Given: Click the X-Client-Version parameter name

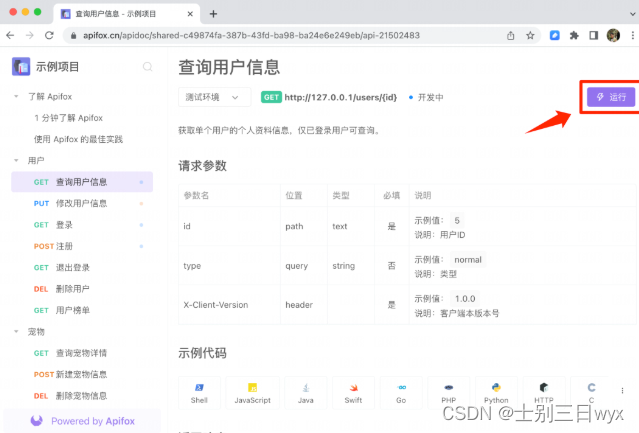Looking at the screenshot, I should pos(216,305).
